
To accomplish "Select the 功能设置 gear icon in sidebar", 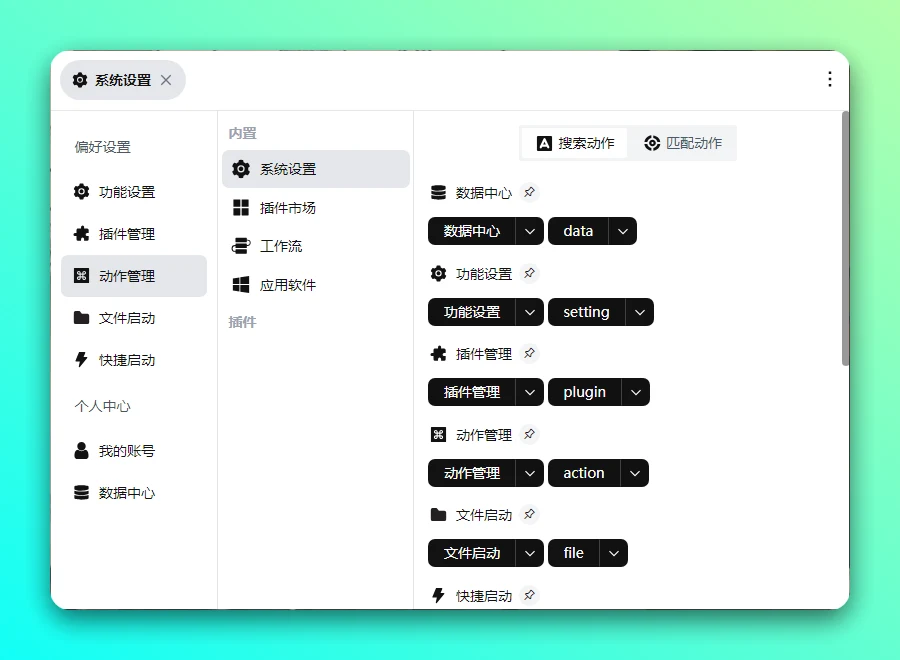I will point(82,192).
